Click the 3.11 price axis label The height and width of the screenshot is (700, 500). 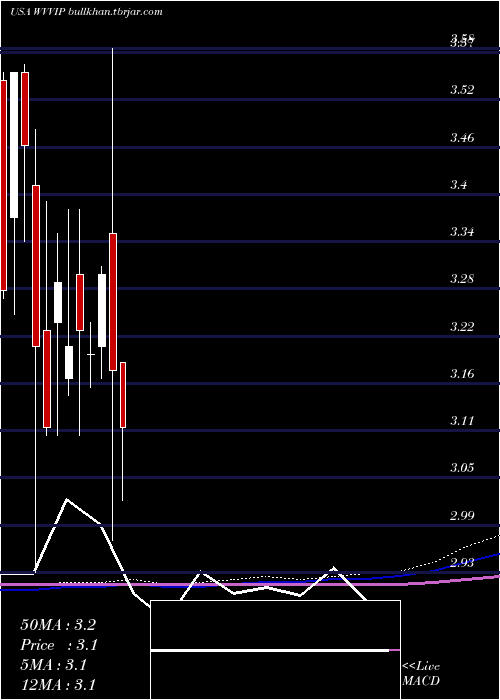tap(462, 421)
